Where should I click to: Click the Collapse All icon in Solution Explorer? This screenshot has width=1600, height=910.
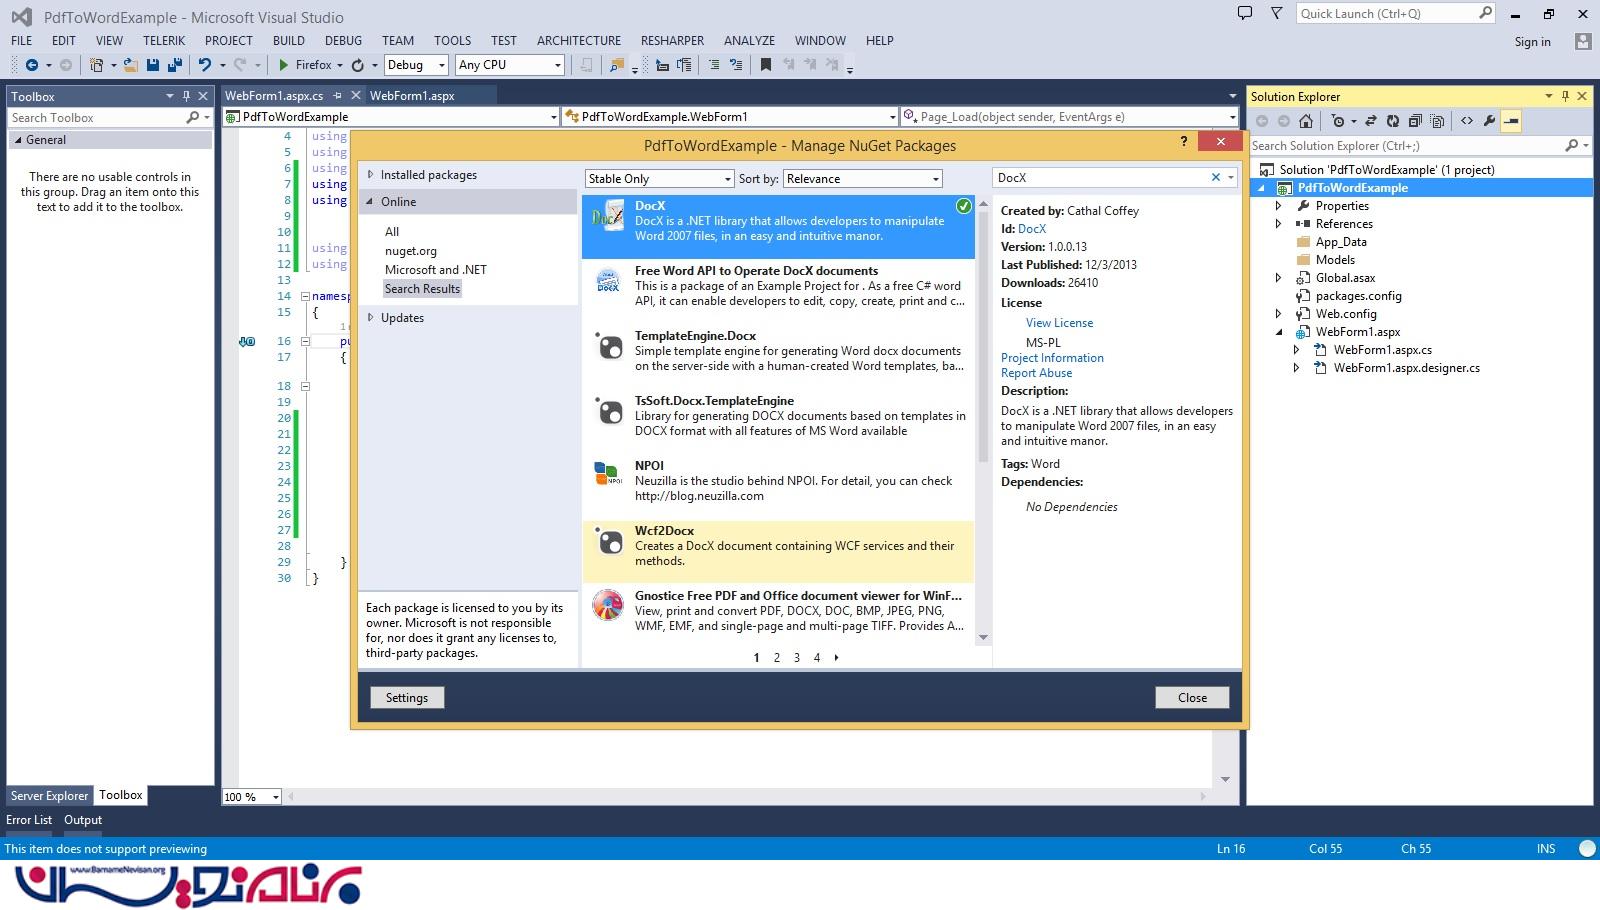pyautogui.click(x=1415, y=121)
